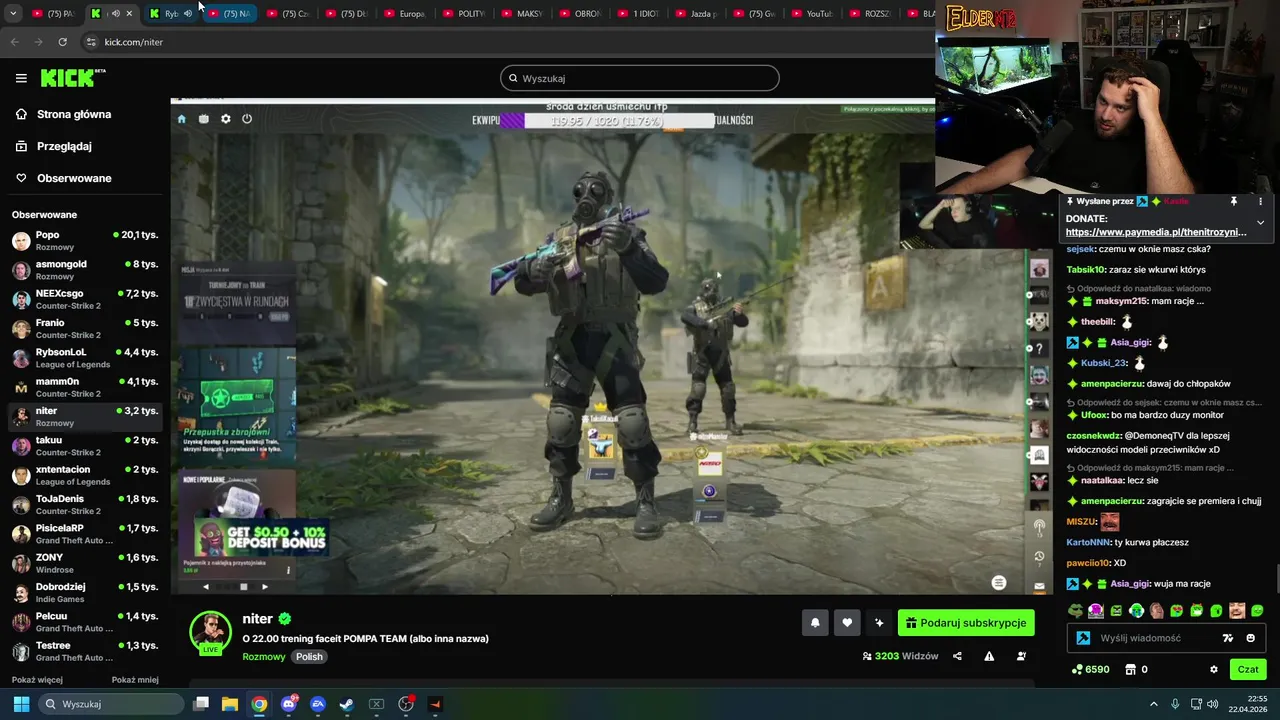Expand the pinned message chevron
This screenshot has height=720, width=1280.
1260,222
